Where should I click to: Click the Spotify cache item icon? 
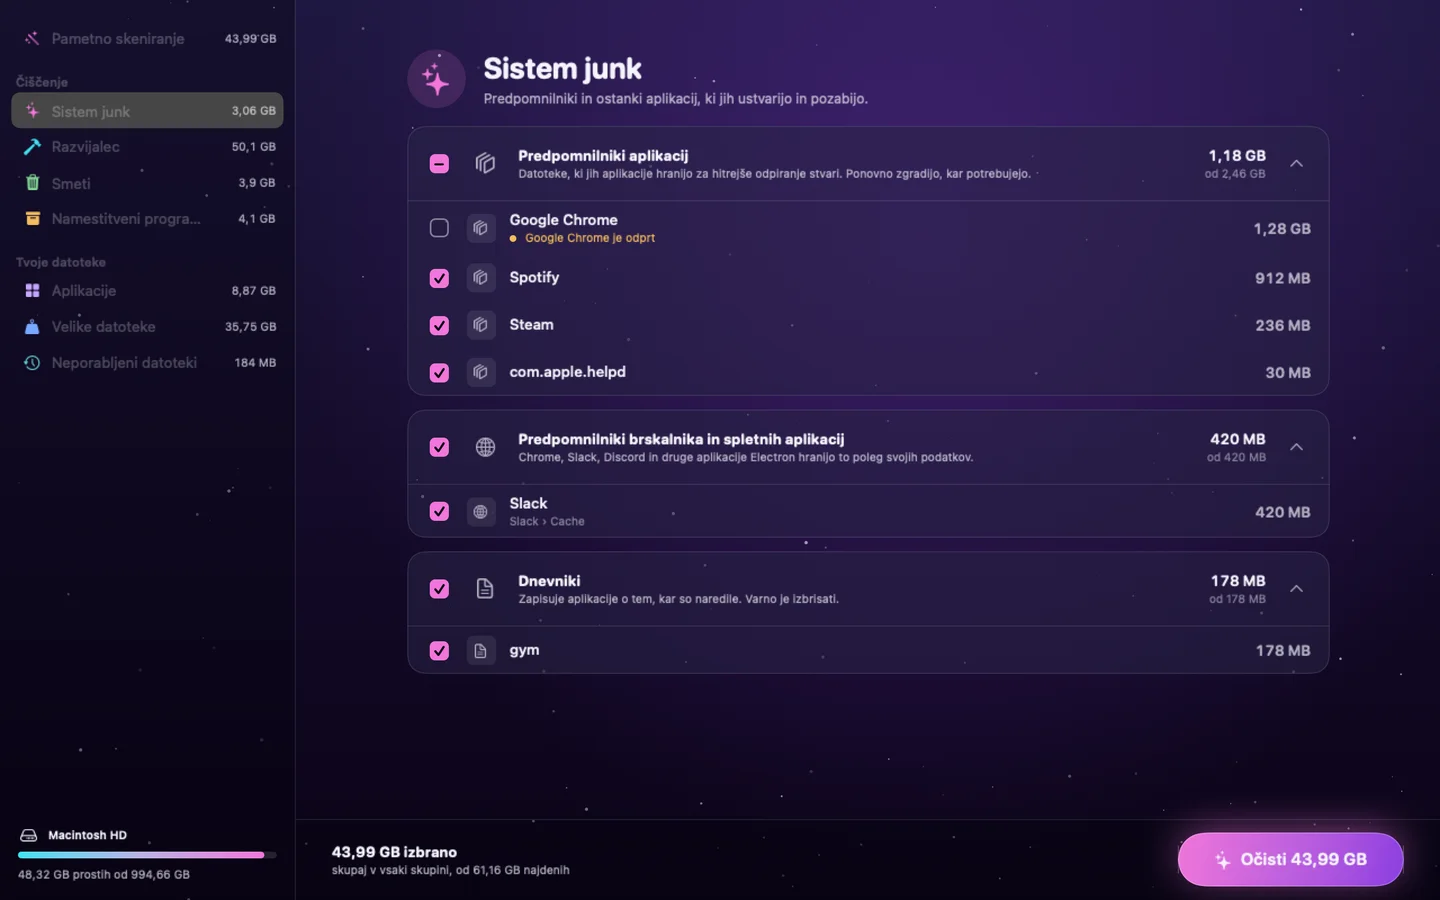pos(481,278)
